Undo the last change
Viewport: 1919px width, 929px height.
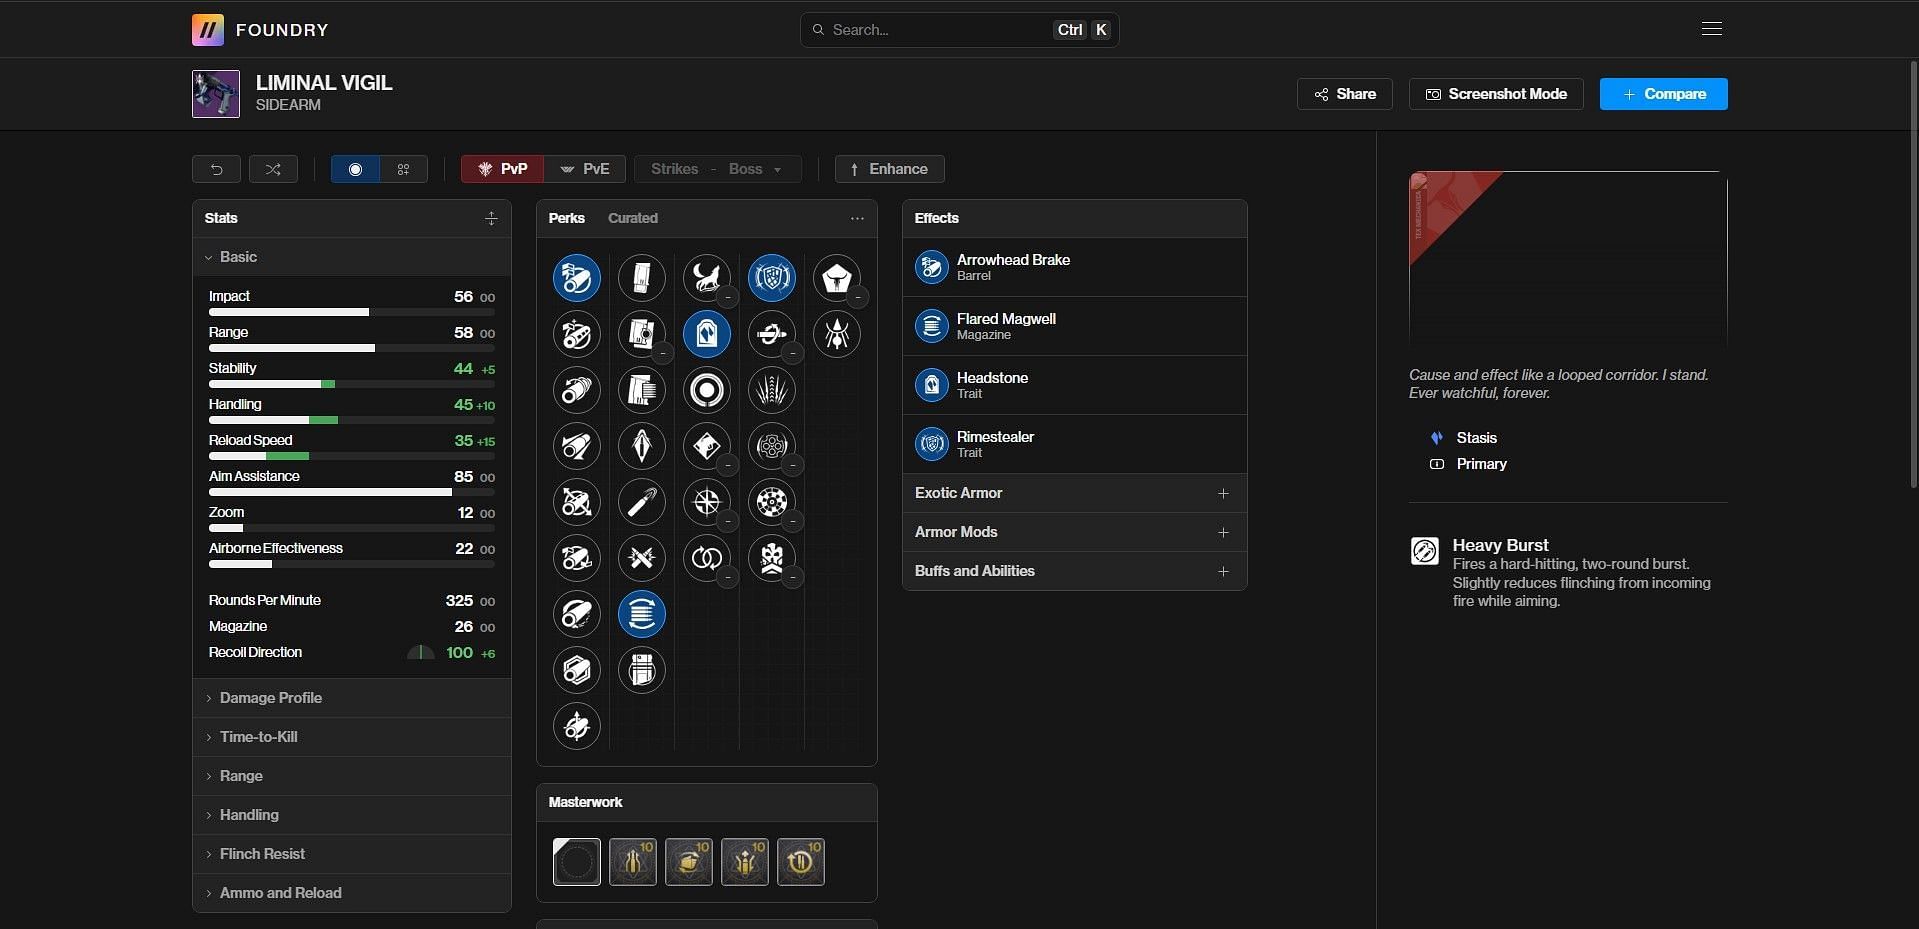[216, 169]
